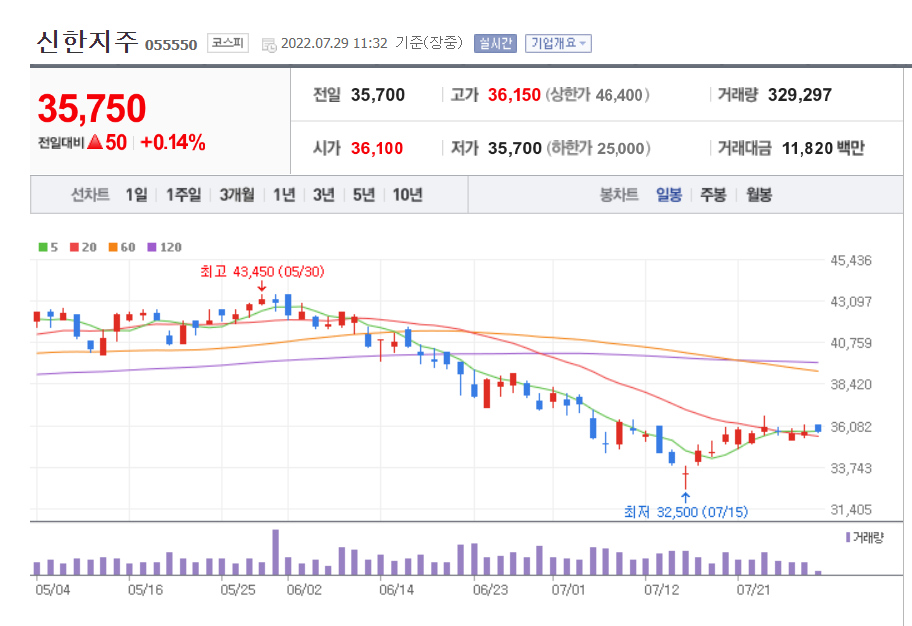Click the +0.14% change rate
This screenshot has height=626, width=912.
173,142
